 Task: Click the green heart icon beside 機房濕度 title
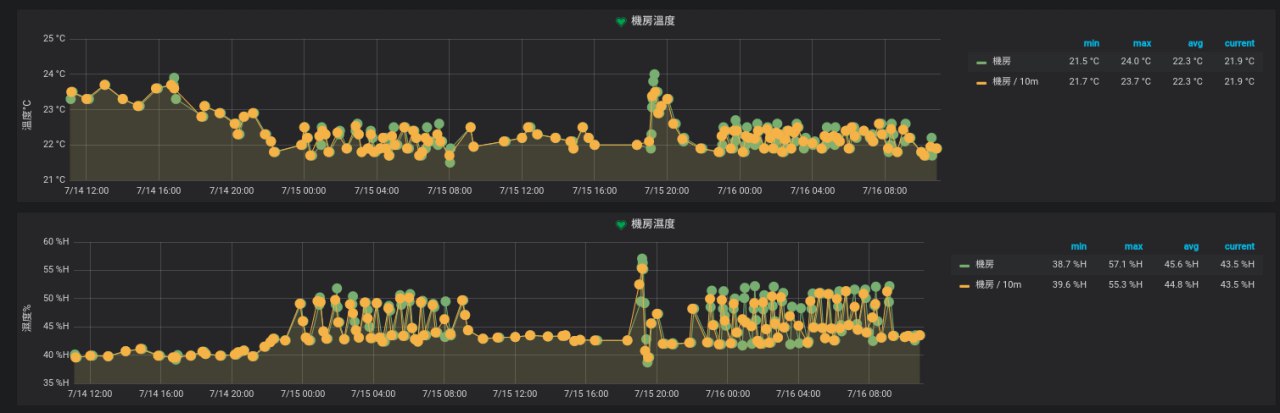tap(621, 224)
